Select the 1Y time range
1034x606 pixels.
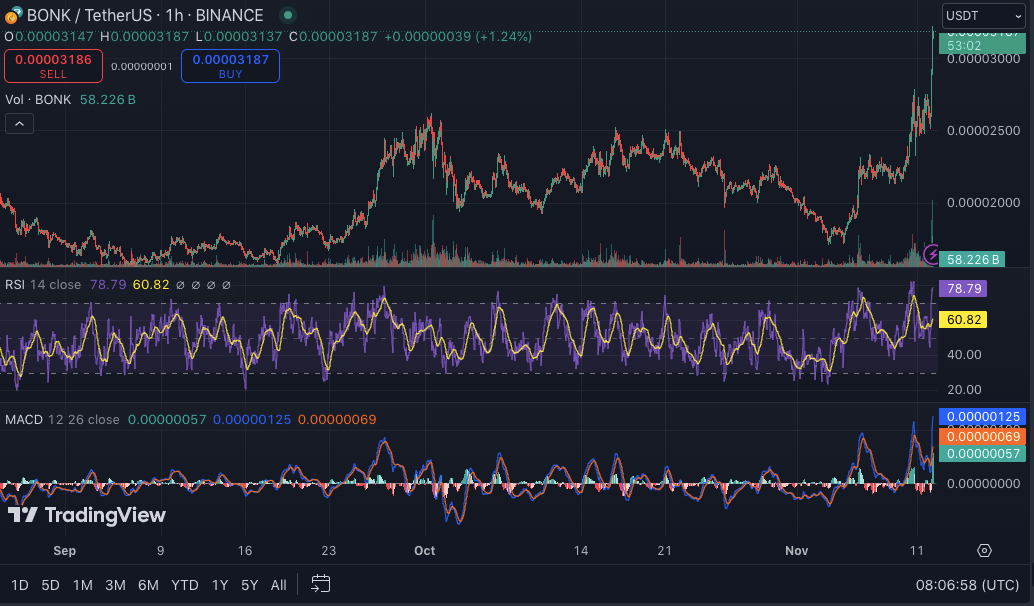point(220,585)
